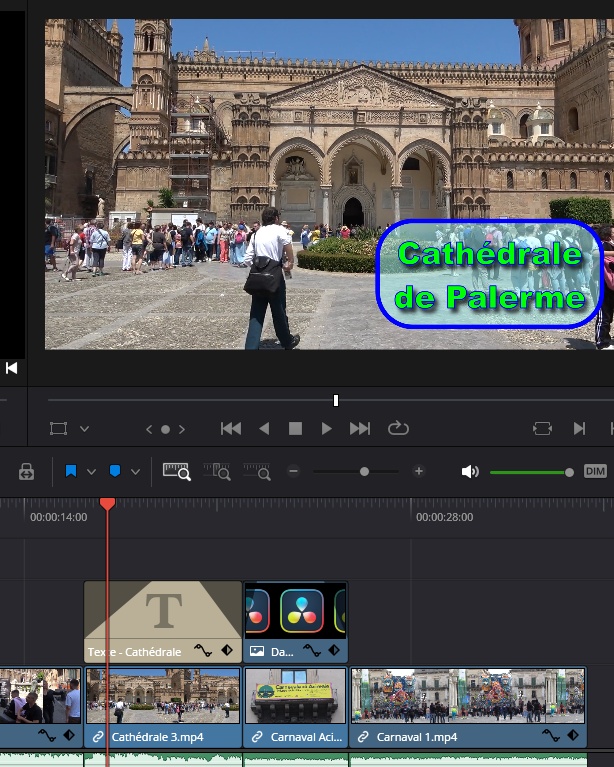Zoom out timeline with minus icon

(x=293, y=471)
